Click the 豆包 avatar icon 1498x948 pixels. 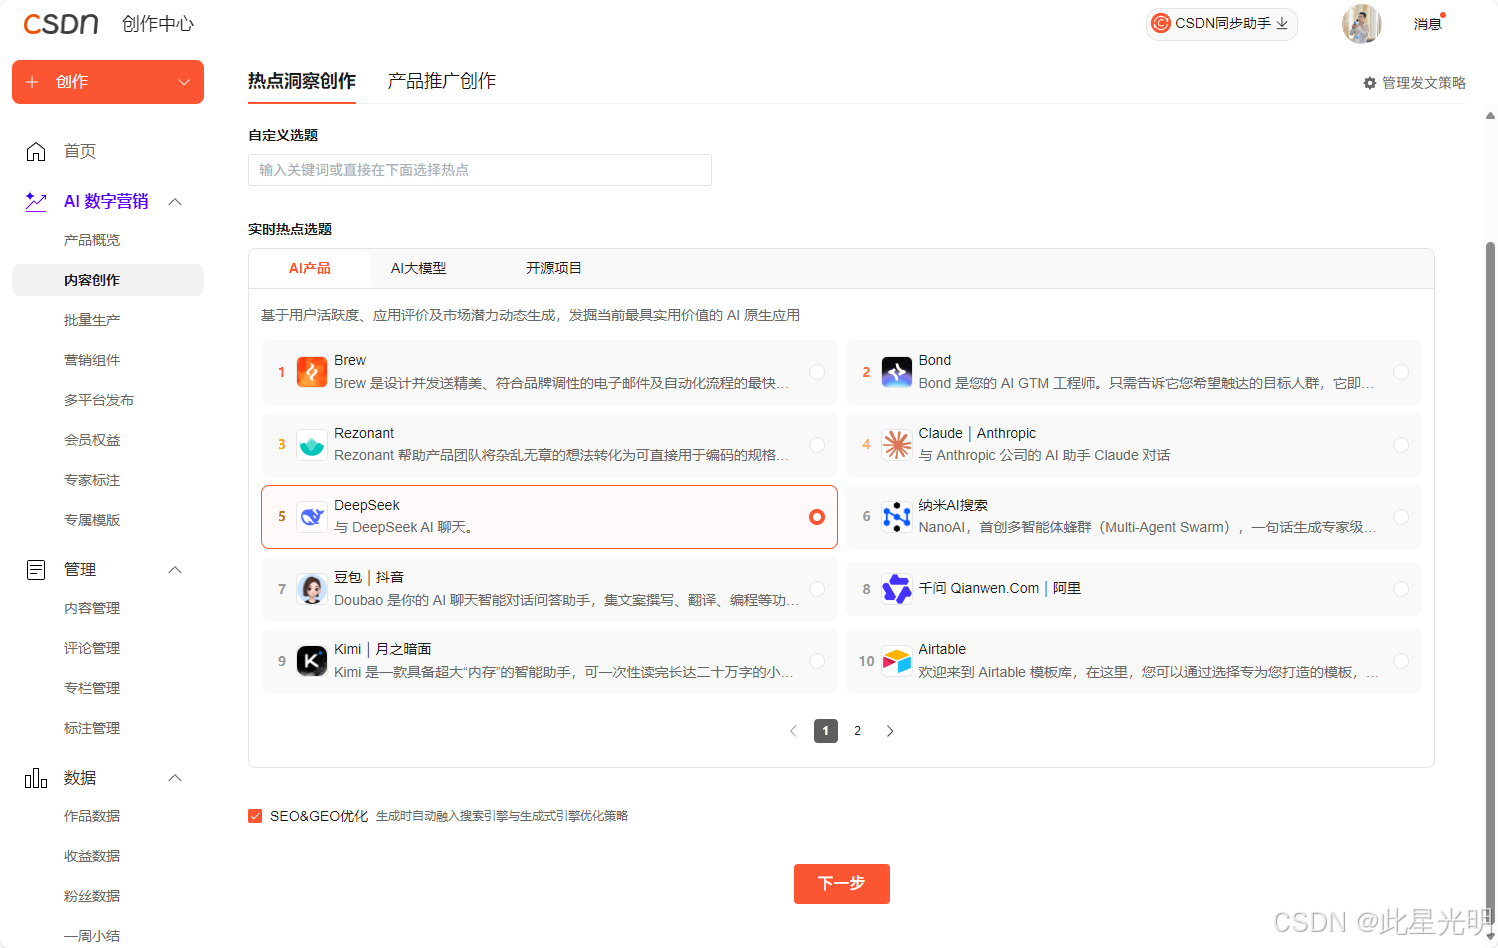point(312,589)
